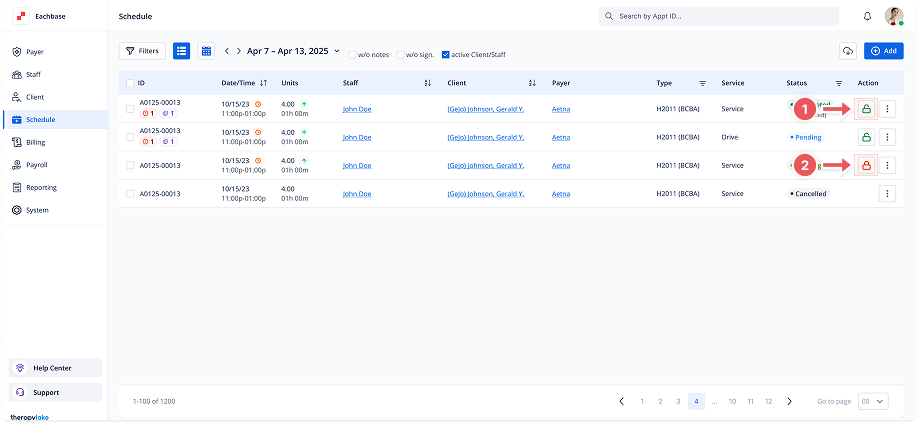Open the Go to page dropdown

(873, 401)
